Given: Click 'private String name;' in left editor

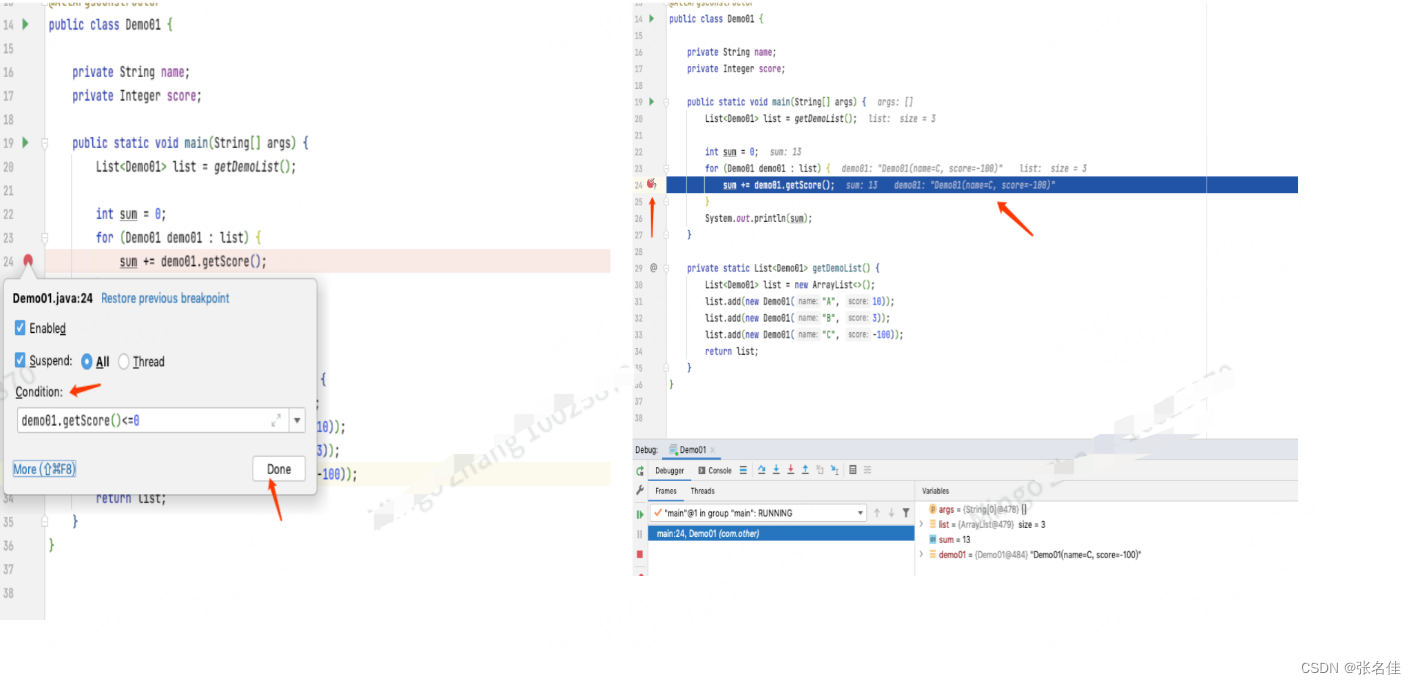Looking at the screenshot, I should (x=131, y=72).
